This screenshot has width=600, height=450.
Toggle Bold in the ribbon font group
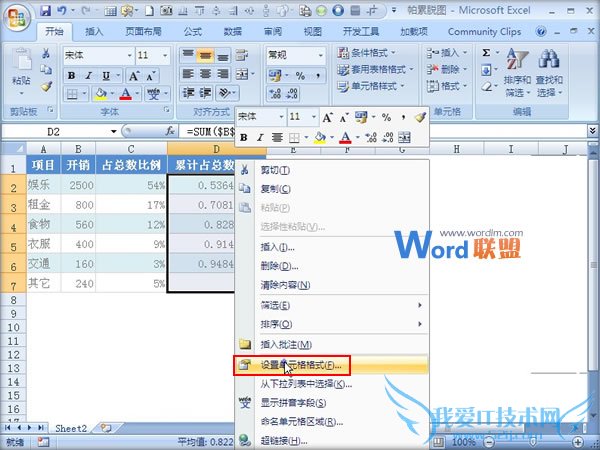pyautogui.click(x=71, y=75)
